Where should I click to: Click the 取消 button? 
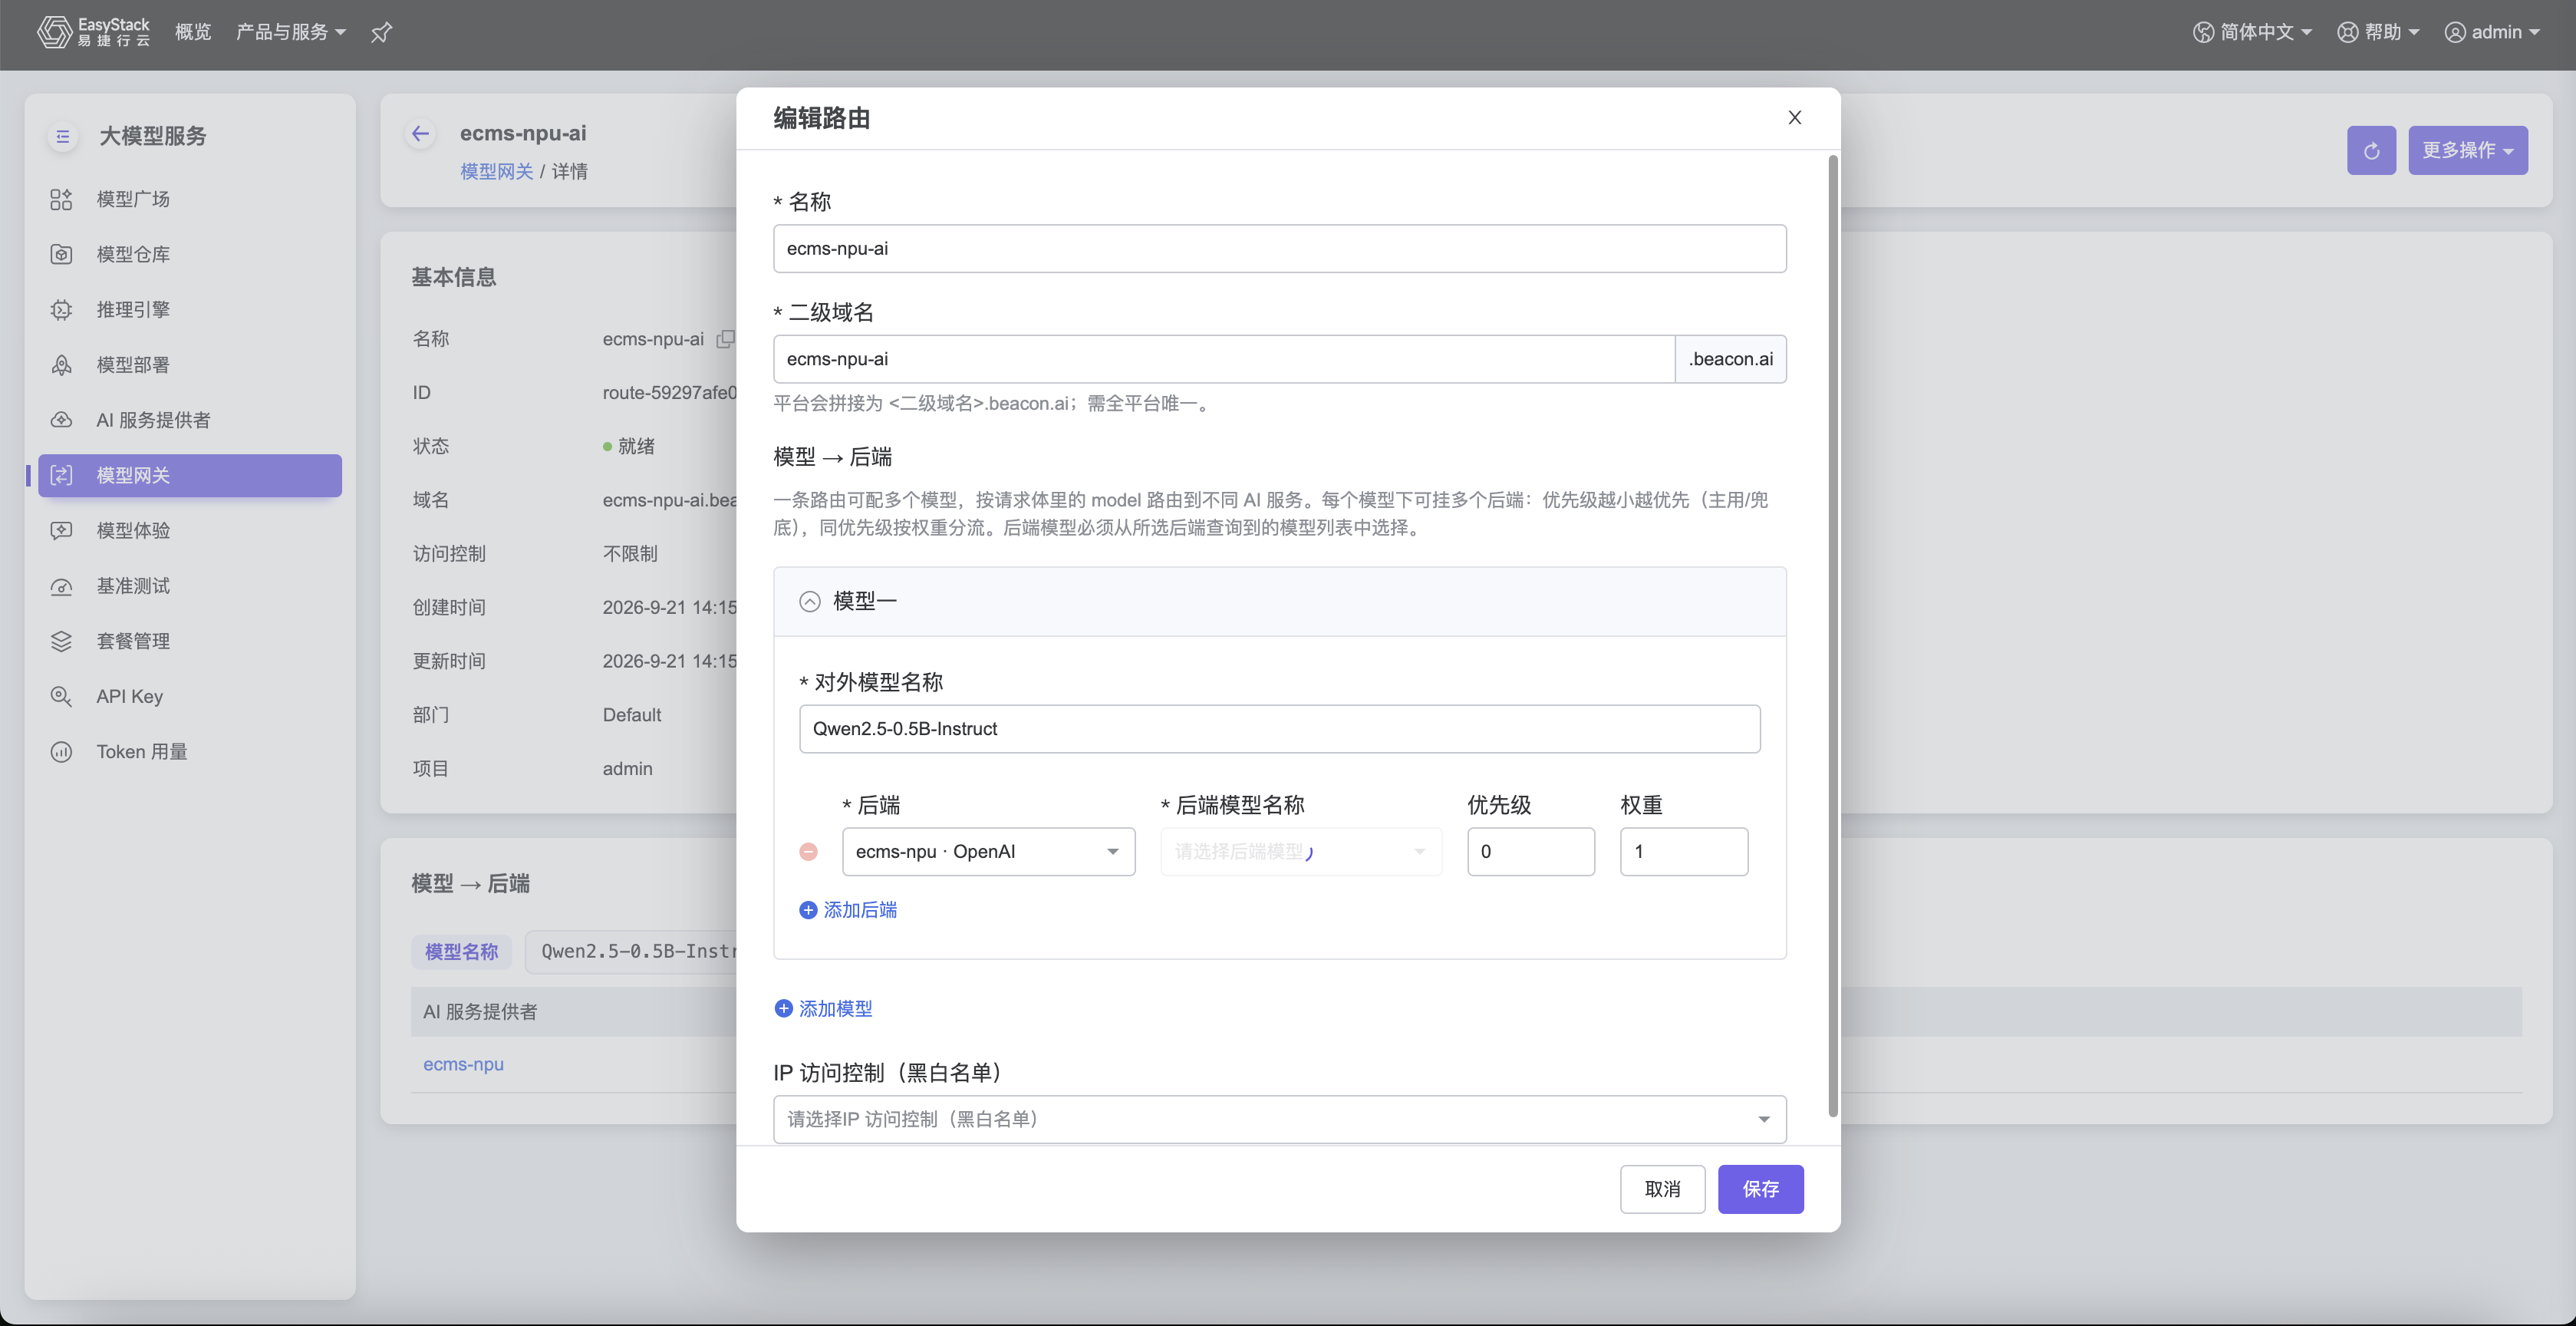pyautogui.click(x=1662, y=1189)
